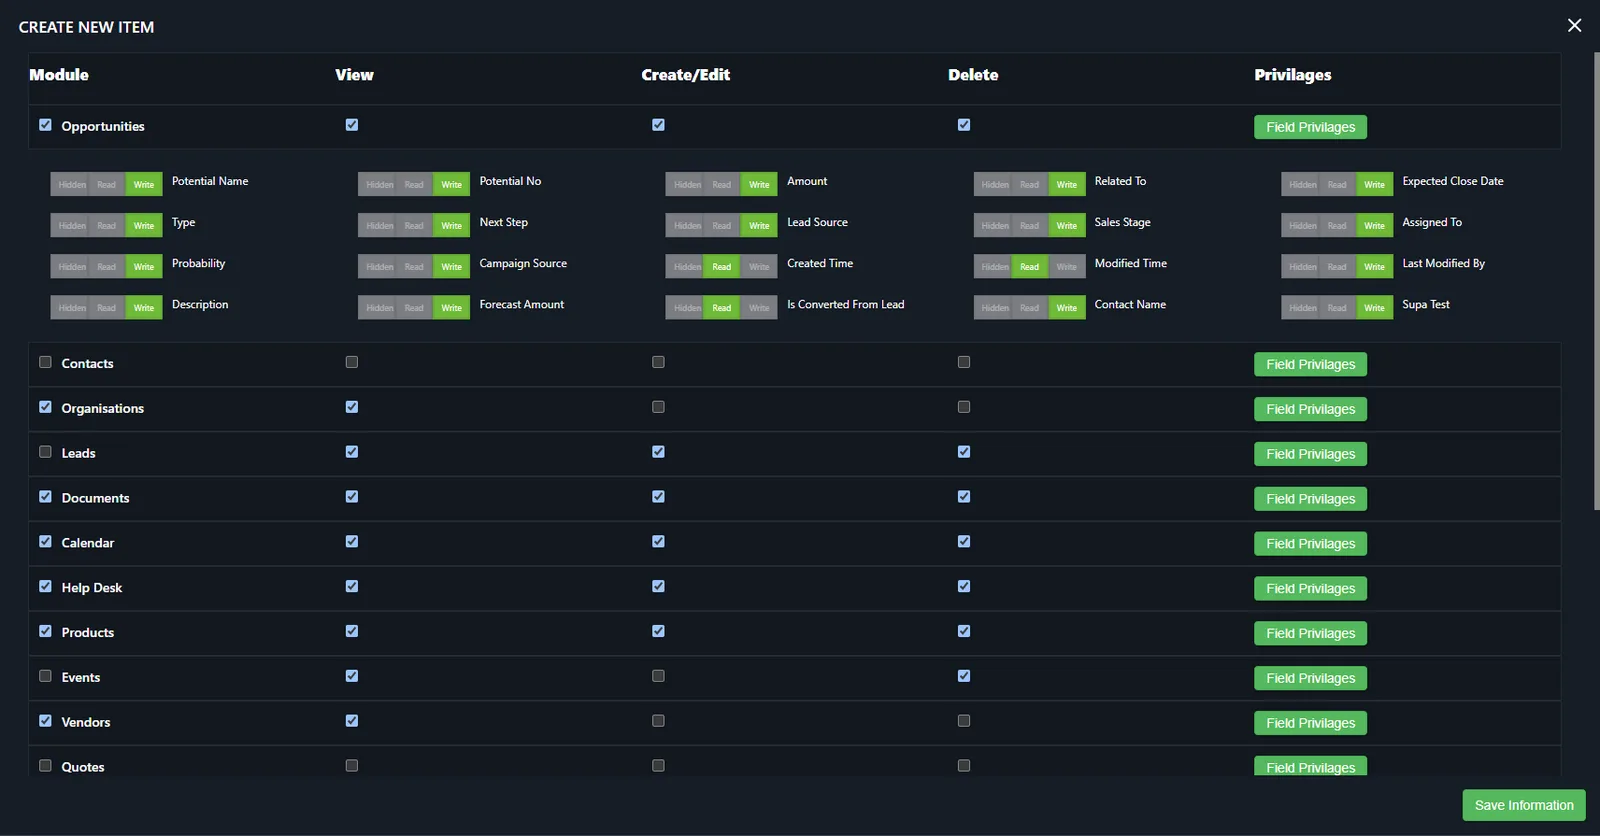This screenshot has width=1600, height=836.
Task: Set Is Converted From Lead to Write
Action: coord(759,308)
